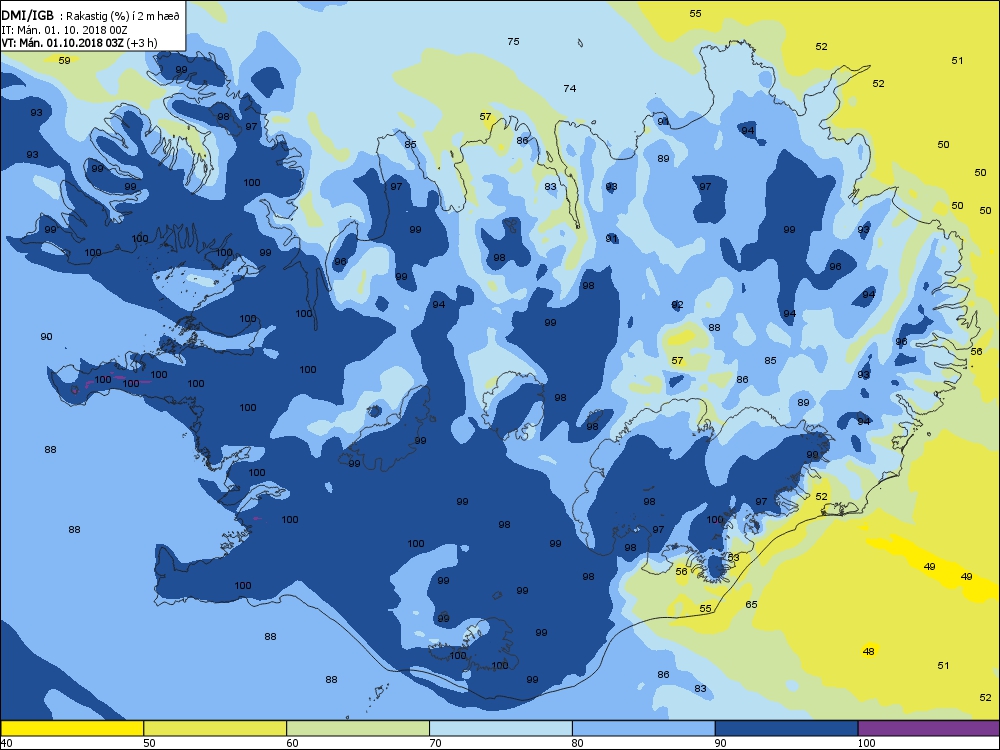Viewport: 1000px width, 750px height.
Task: Select the light blue 70–80 legend swatch
Action: [501, 728]
